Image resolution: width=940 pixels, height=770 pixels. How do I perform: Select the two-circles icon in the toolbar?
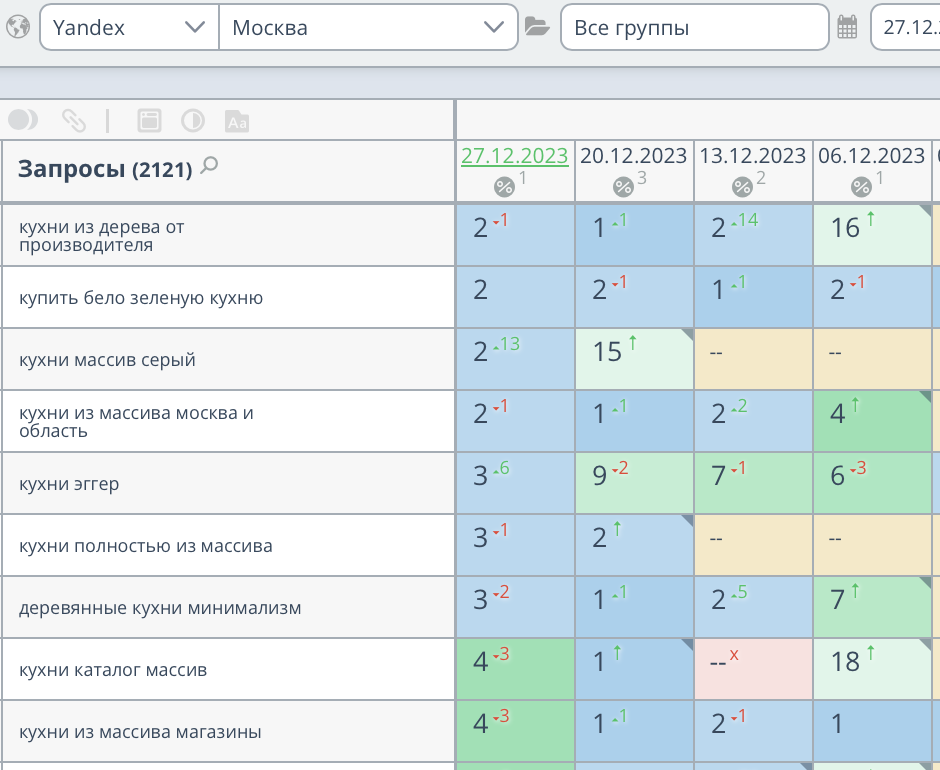(22, 121)
